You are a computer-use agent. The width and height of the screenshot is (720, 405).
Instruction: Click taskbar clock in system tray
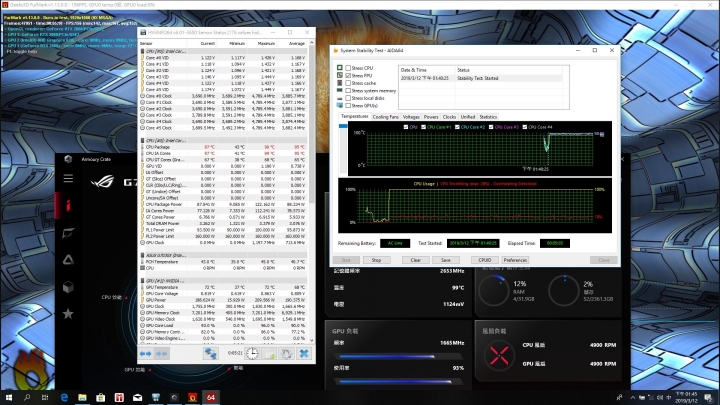tap(686, 397)
